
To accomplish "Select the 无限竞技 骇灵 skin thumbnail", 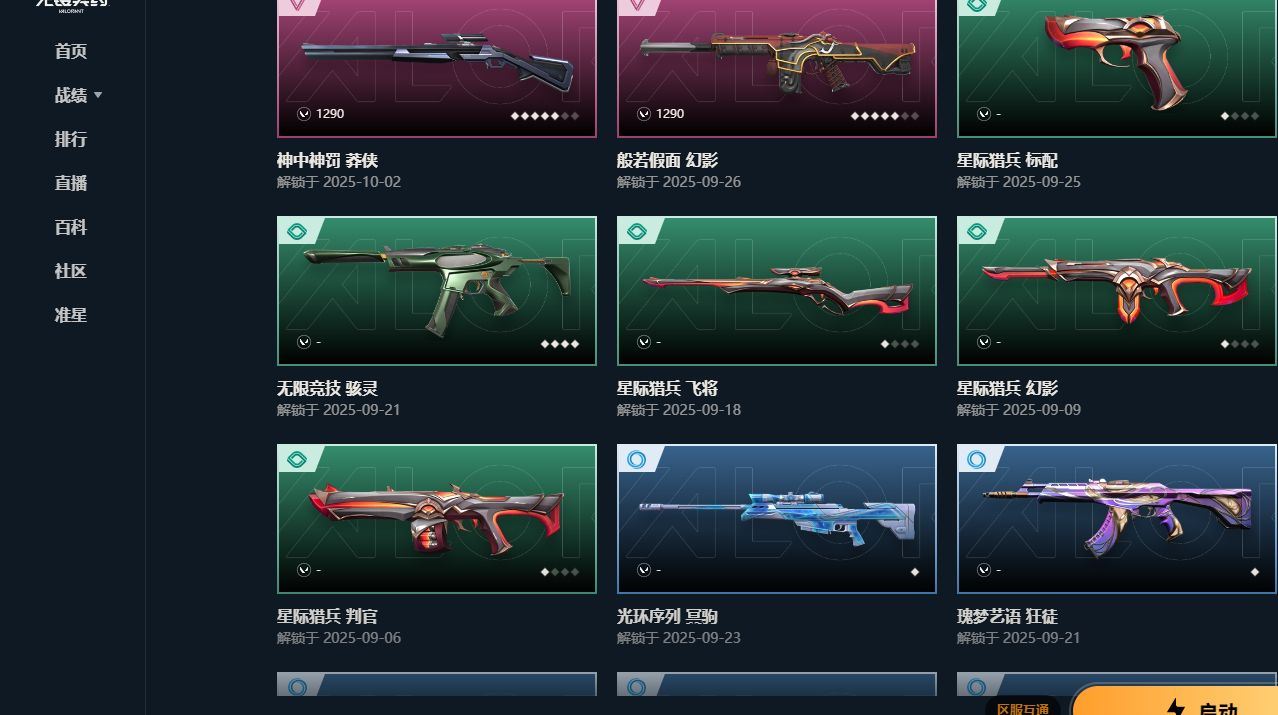I will point(437,291).
